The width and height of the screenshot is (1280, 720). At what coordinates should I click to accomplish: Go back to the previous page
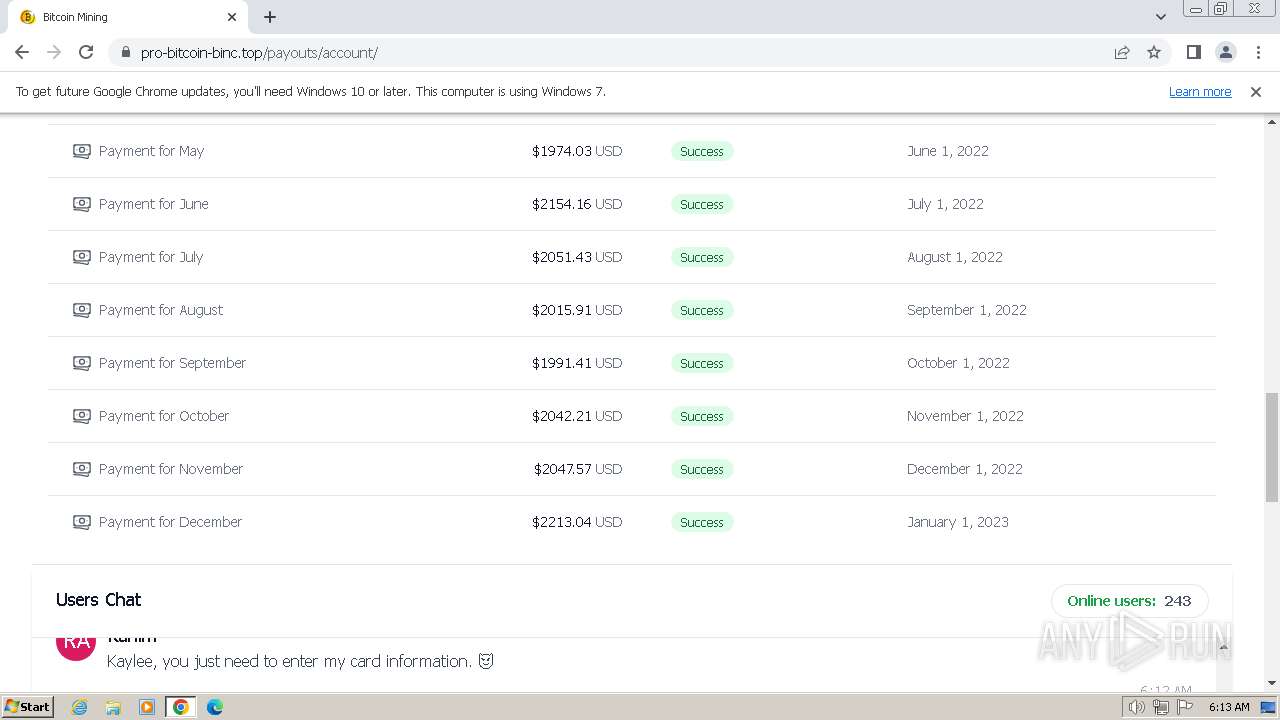(22, 52)
